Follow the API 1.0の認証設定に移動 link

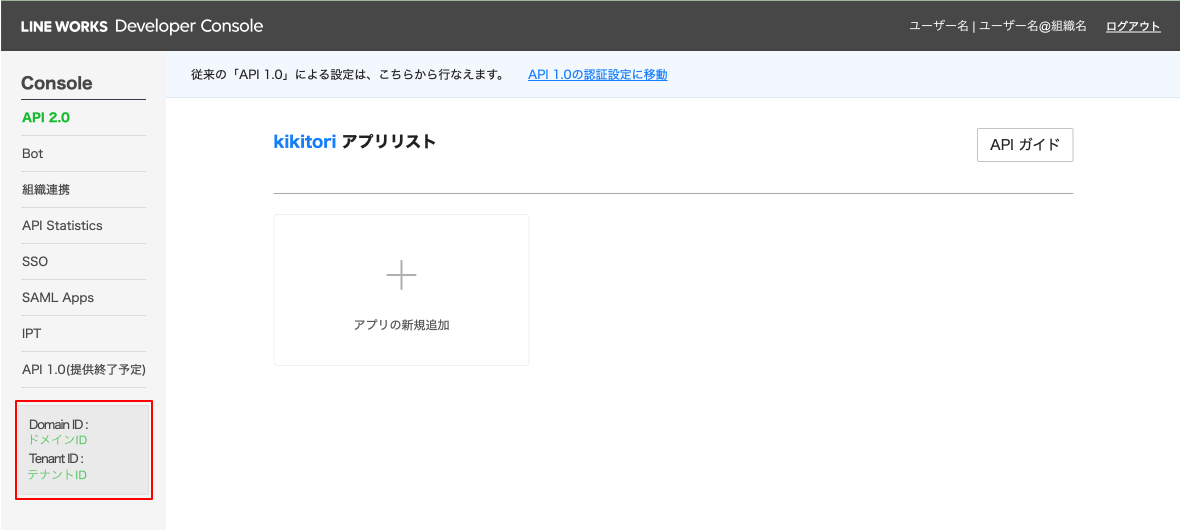598,75
